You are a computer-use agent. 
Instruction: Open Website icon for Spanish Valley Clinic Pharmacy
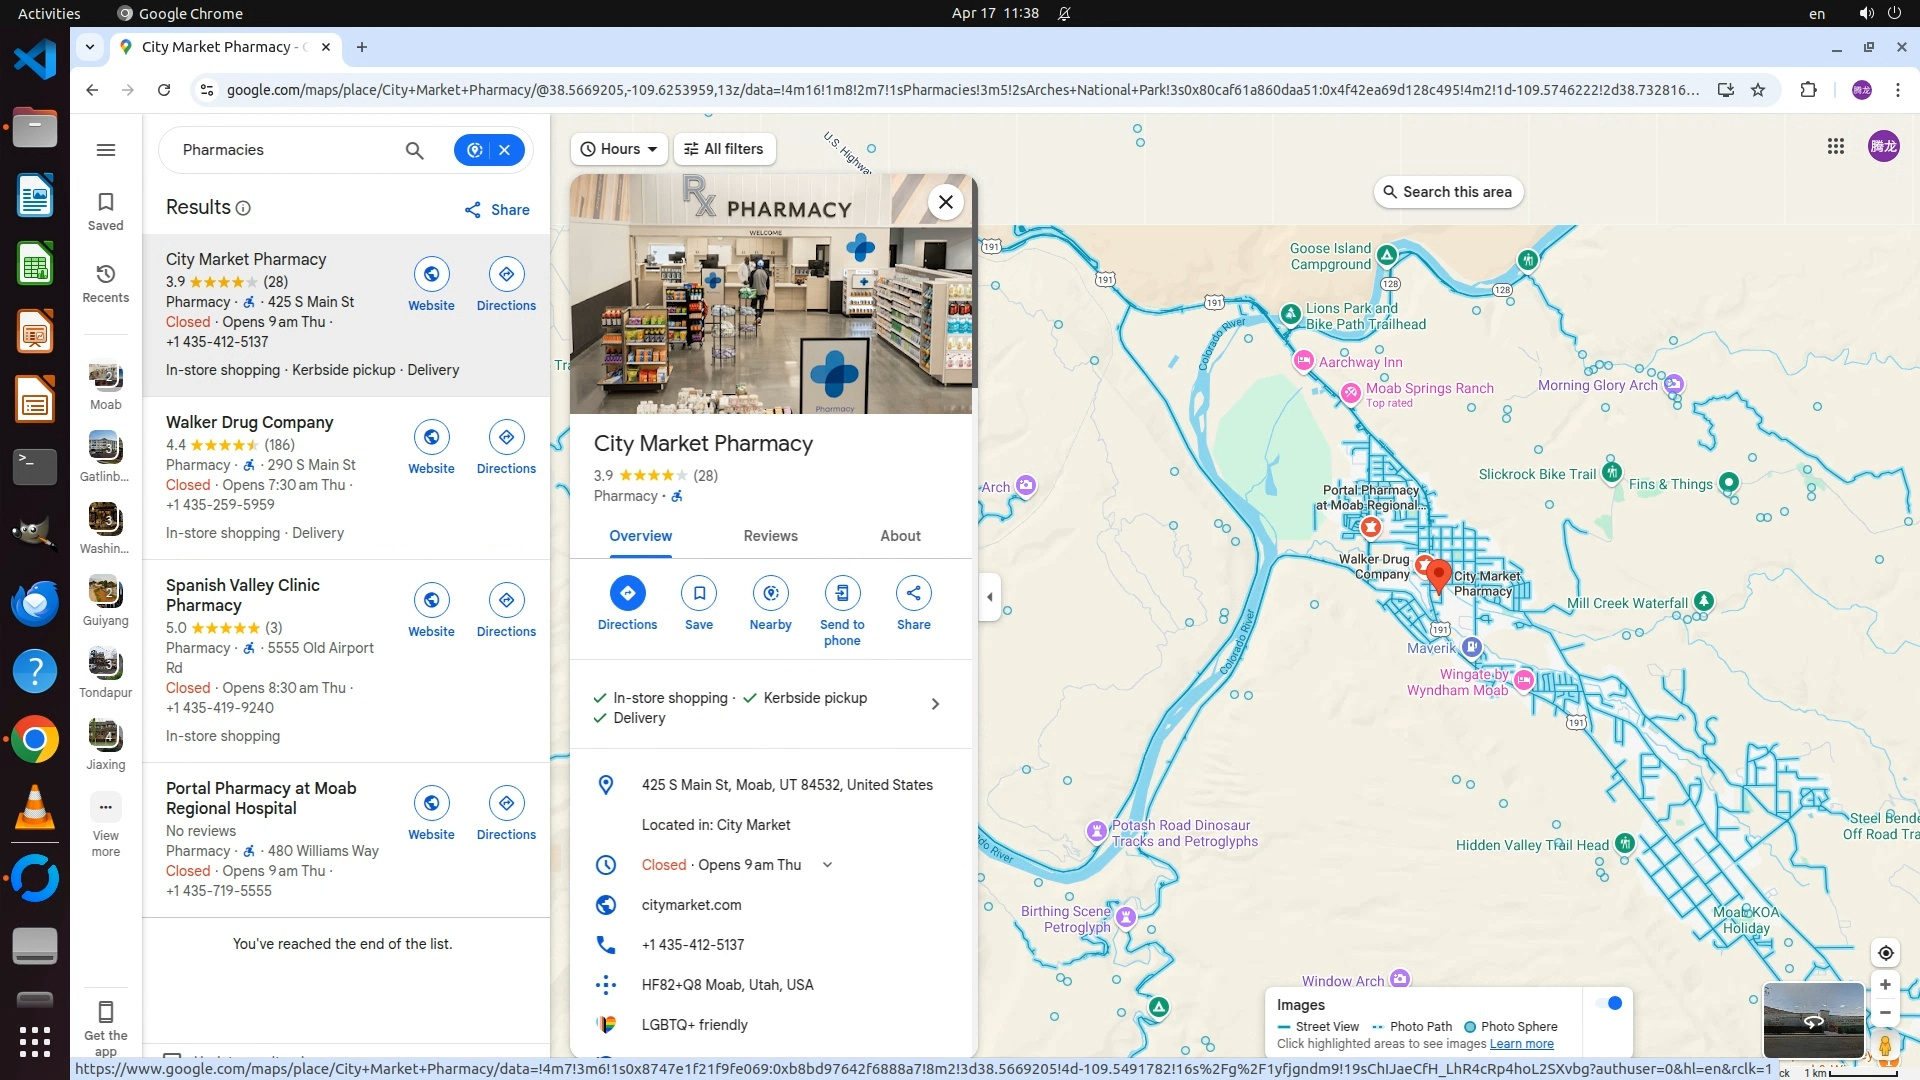point(431,601)
